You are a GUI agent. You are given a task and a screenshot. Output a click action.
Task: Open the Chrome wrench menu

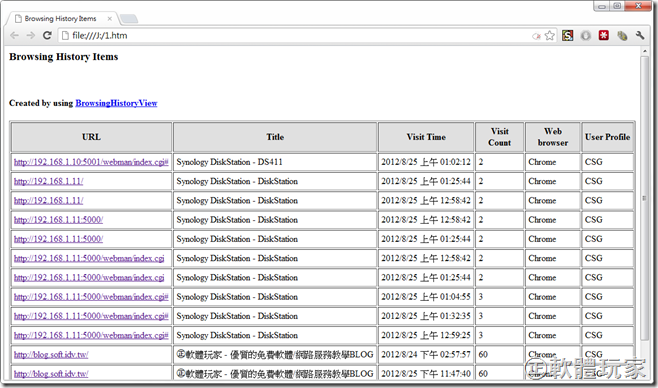(640, 36)
